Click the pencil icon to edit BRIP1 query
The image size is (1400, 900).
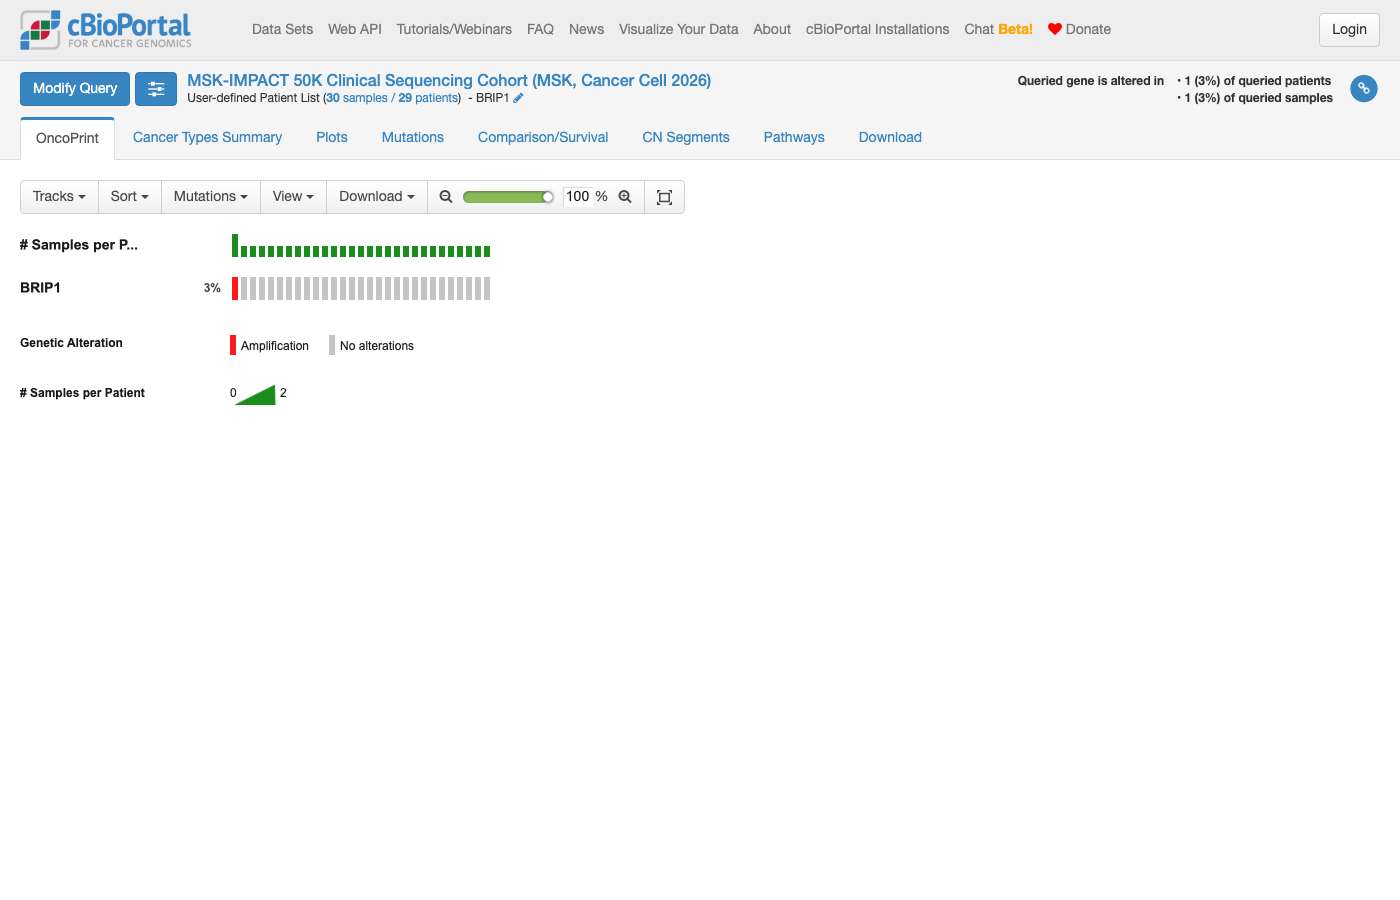(x=518, y=98)
